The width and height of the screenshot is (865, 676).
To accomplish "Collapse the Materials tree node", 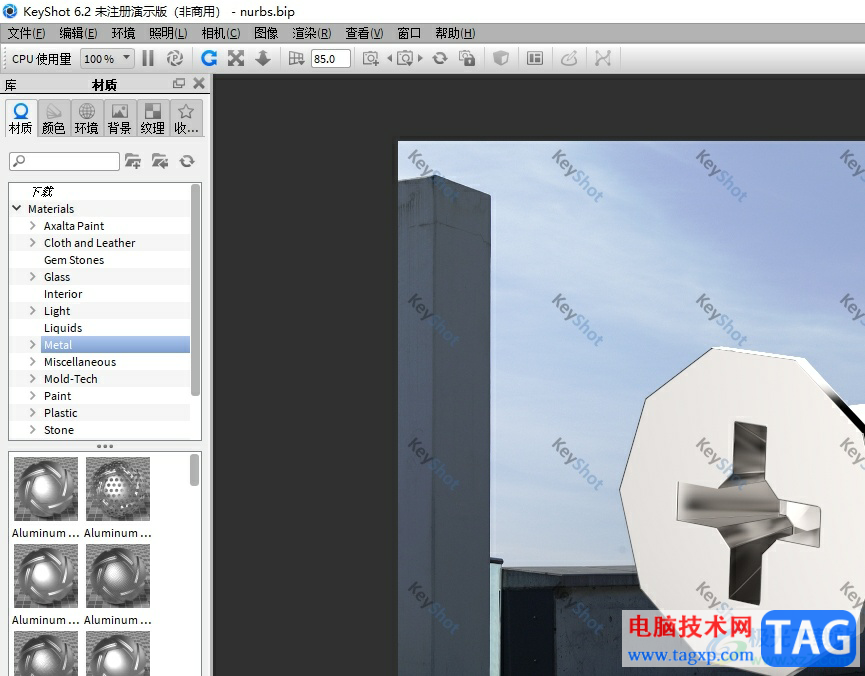I will coord(17,209).
